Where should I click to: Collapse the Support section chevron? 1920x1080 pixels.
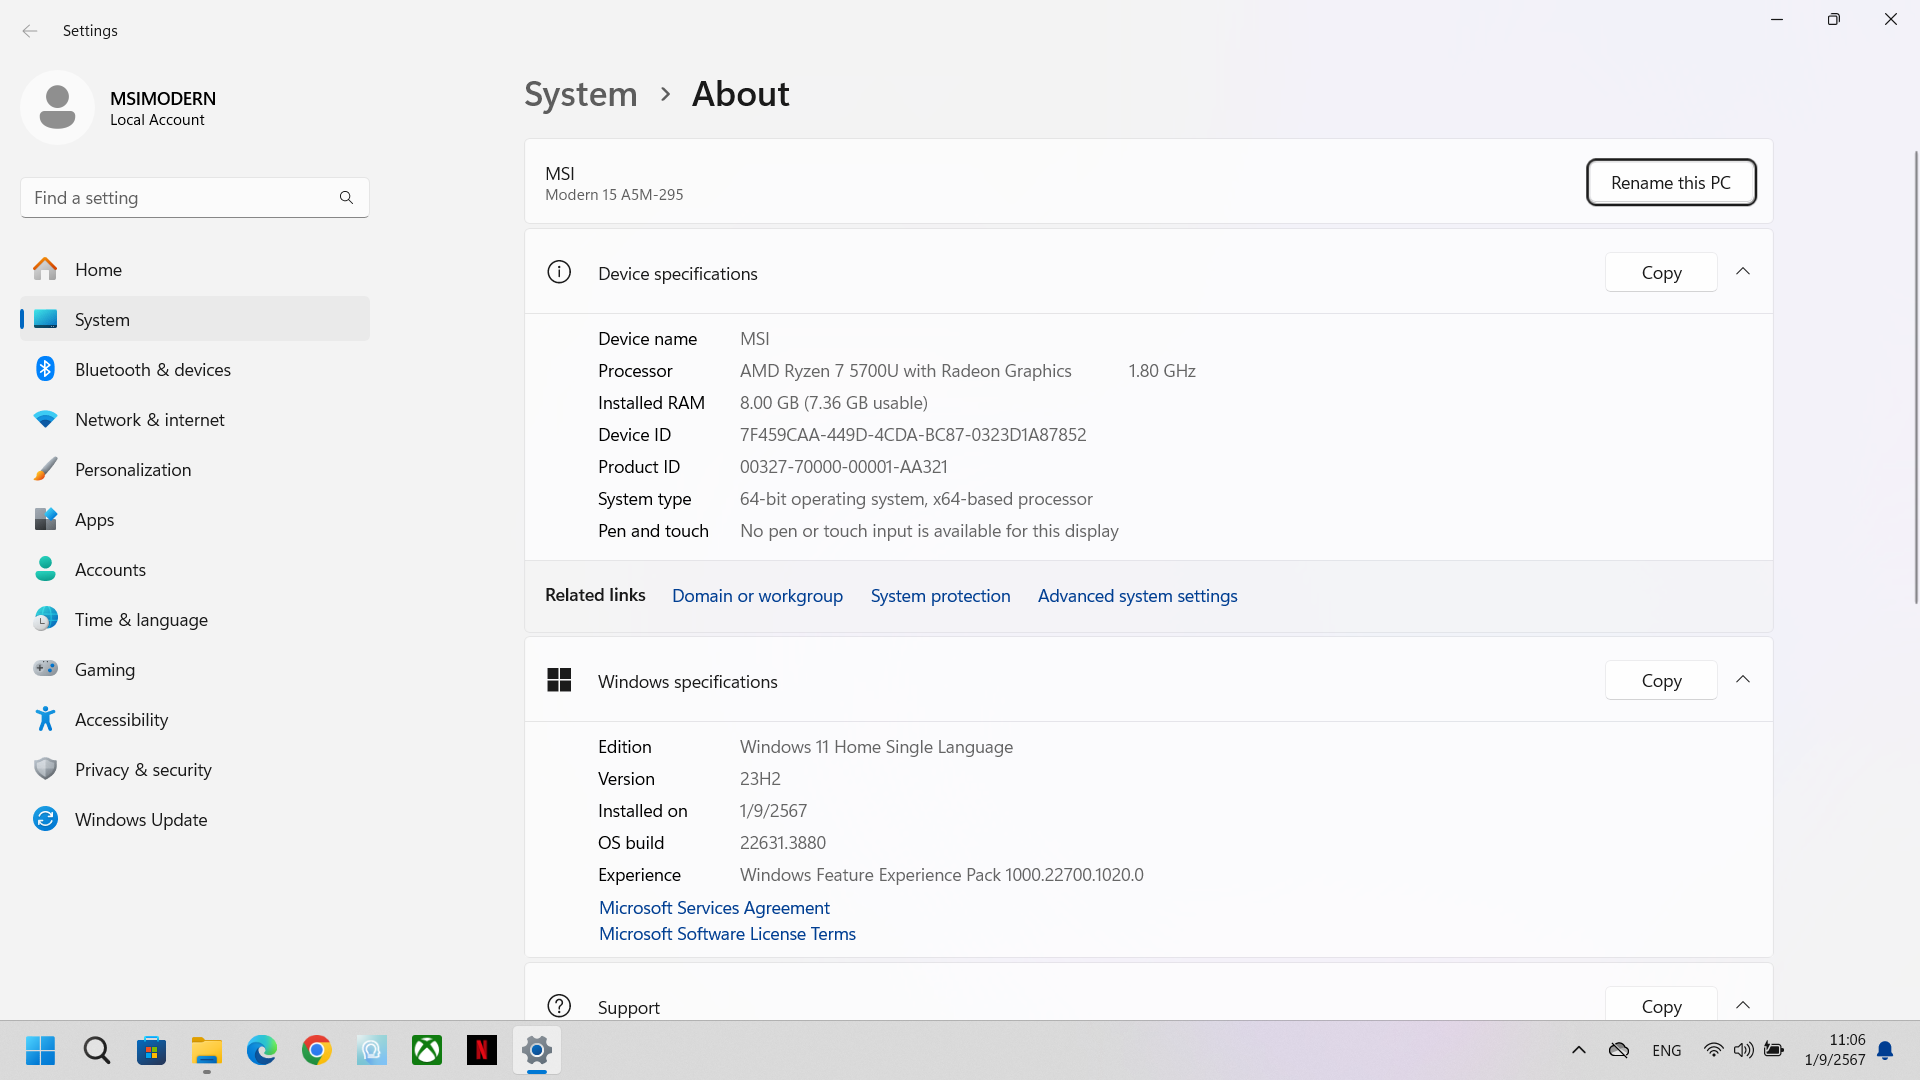click(1743, 1006)
